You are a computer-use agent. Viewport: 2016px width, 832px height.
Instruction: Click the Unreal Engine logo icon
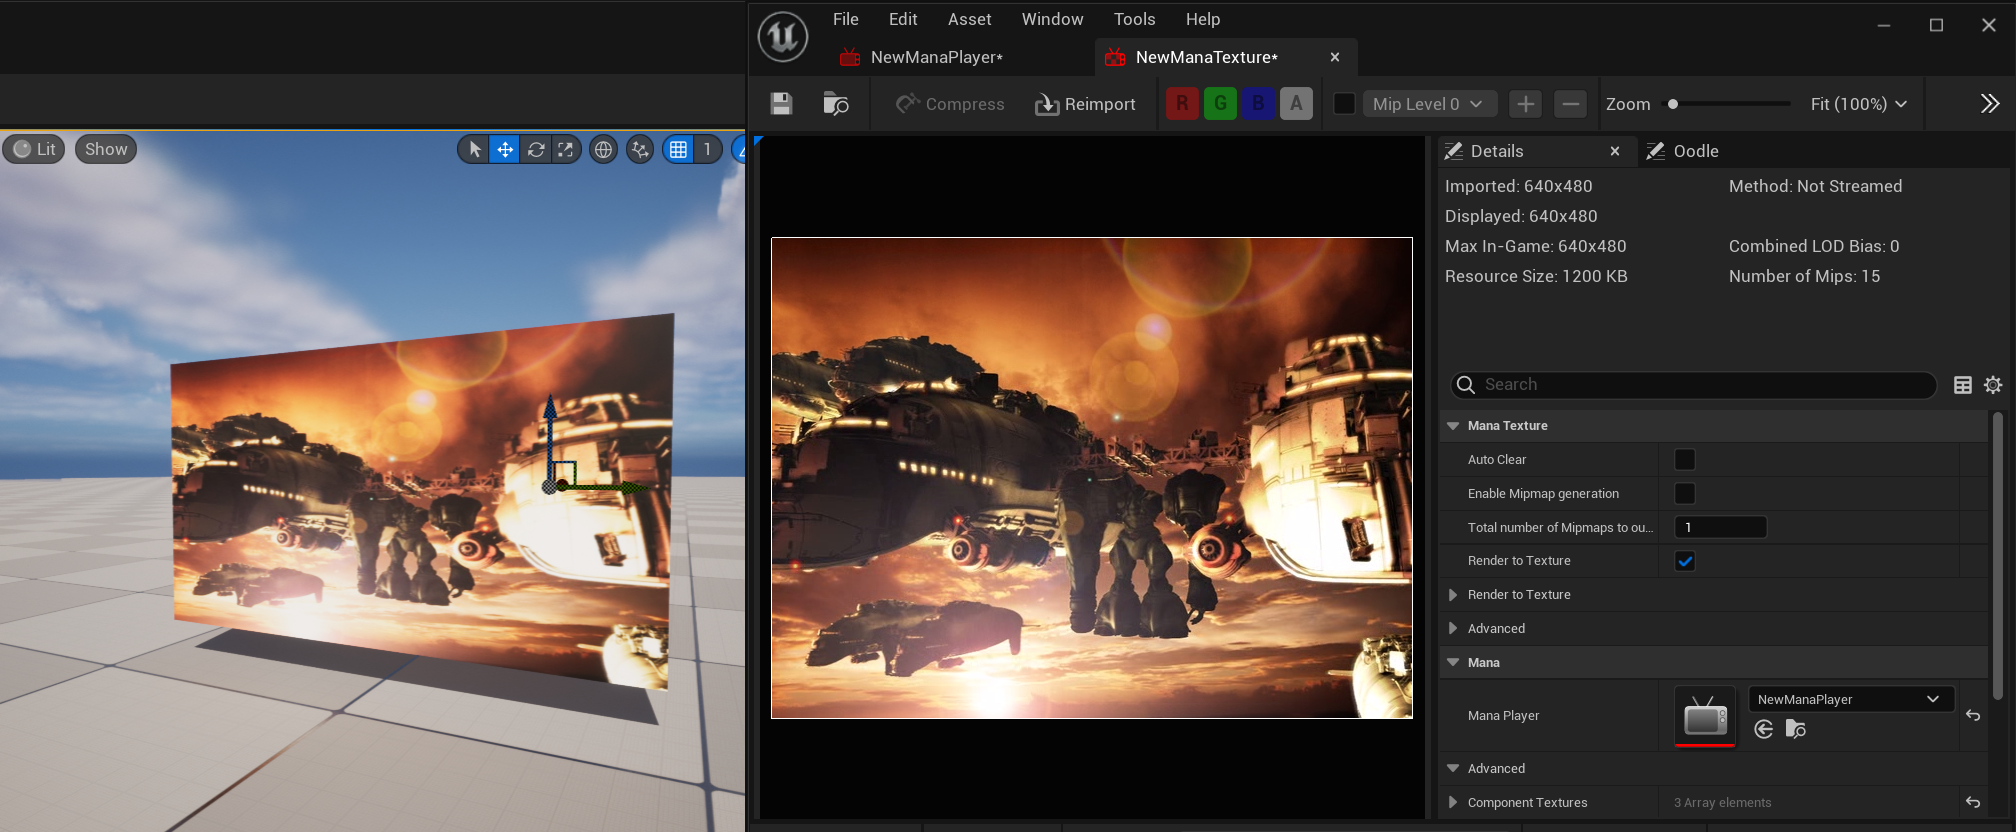[782, 37]
